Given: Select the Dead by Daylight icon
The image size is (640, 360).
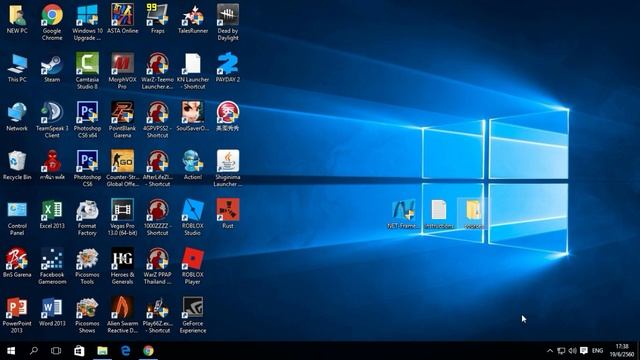Looking at the screenshot, I should [x=228, y=22].
